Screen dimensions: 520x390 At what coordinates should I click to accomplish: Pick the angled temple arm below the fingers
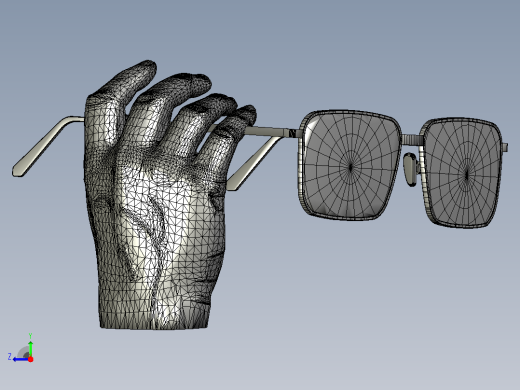pyautogui.click(x=255, y=163)
